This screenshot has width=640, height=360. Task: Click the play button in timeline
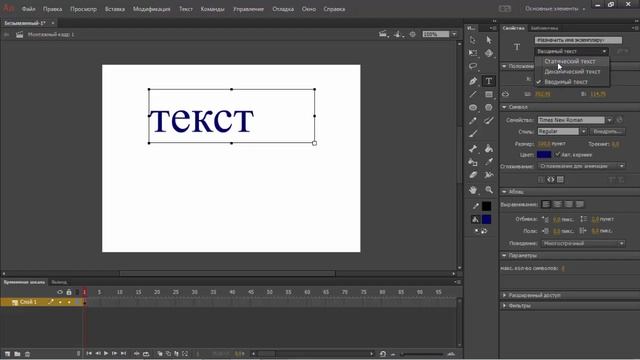106,353
